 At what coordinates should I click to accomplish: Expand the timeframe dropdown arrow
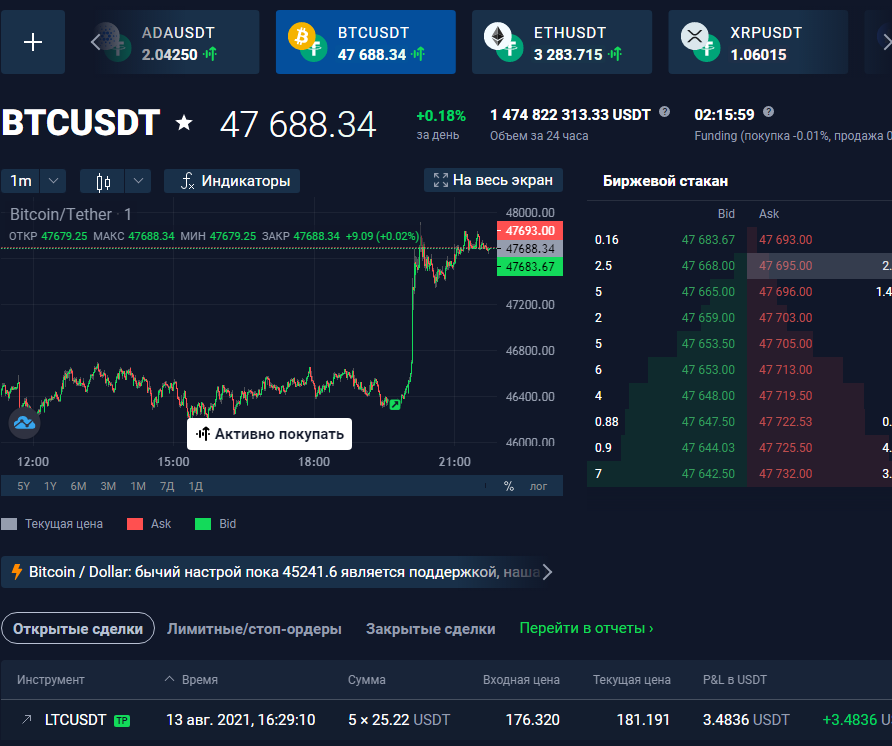pos(53,181)
